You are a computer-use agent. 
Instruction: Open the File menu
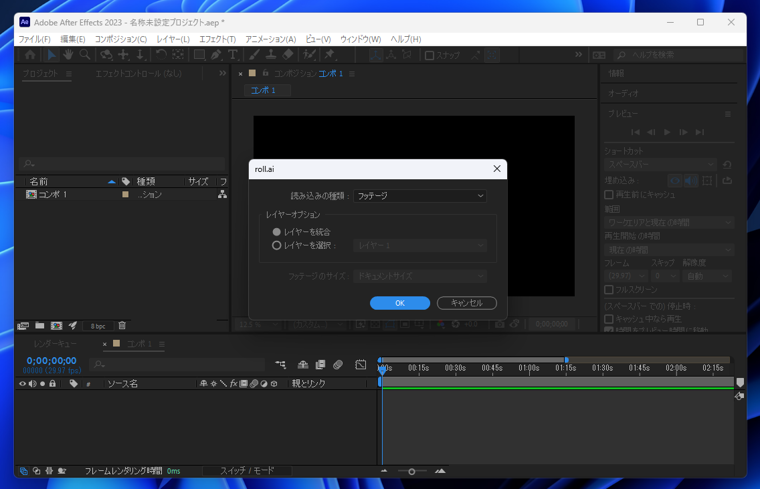pos(34,39)
